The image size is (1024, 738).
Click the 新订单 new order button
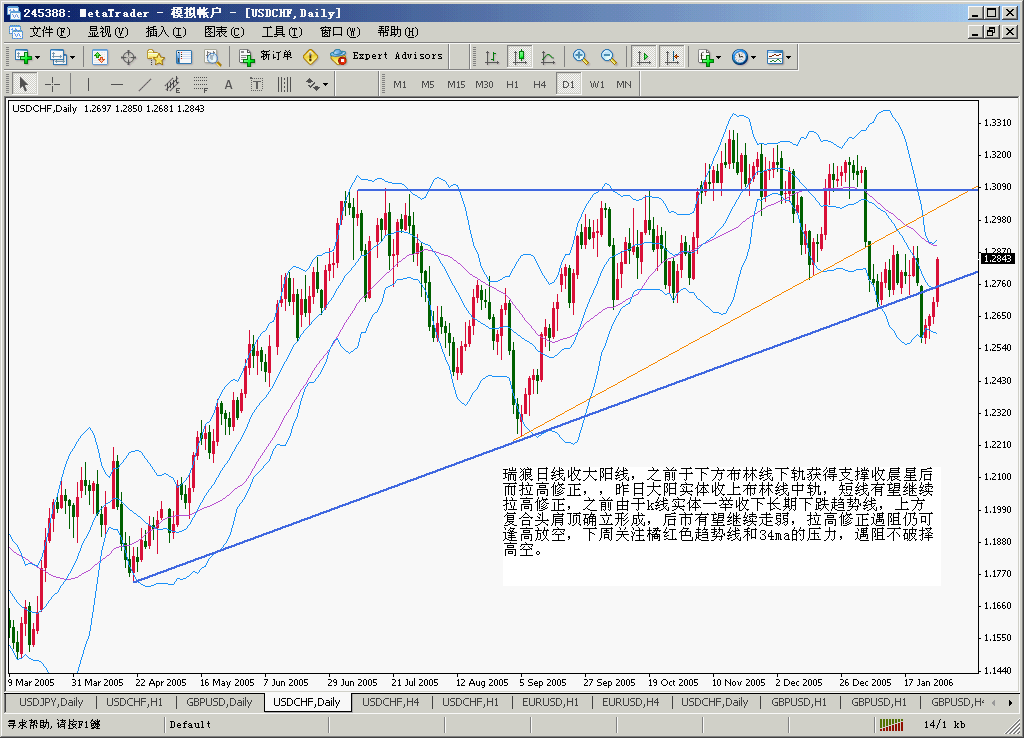[x=265, y=57]
